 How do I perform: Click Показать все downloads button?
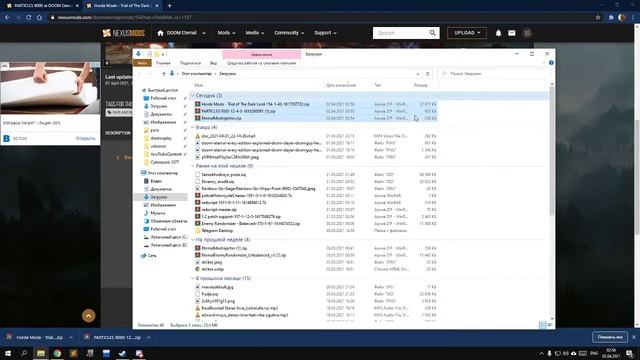(x=610, y=337)
